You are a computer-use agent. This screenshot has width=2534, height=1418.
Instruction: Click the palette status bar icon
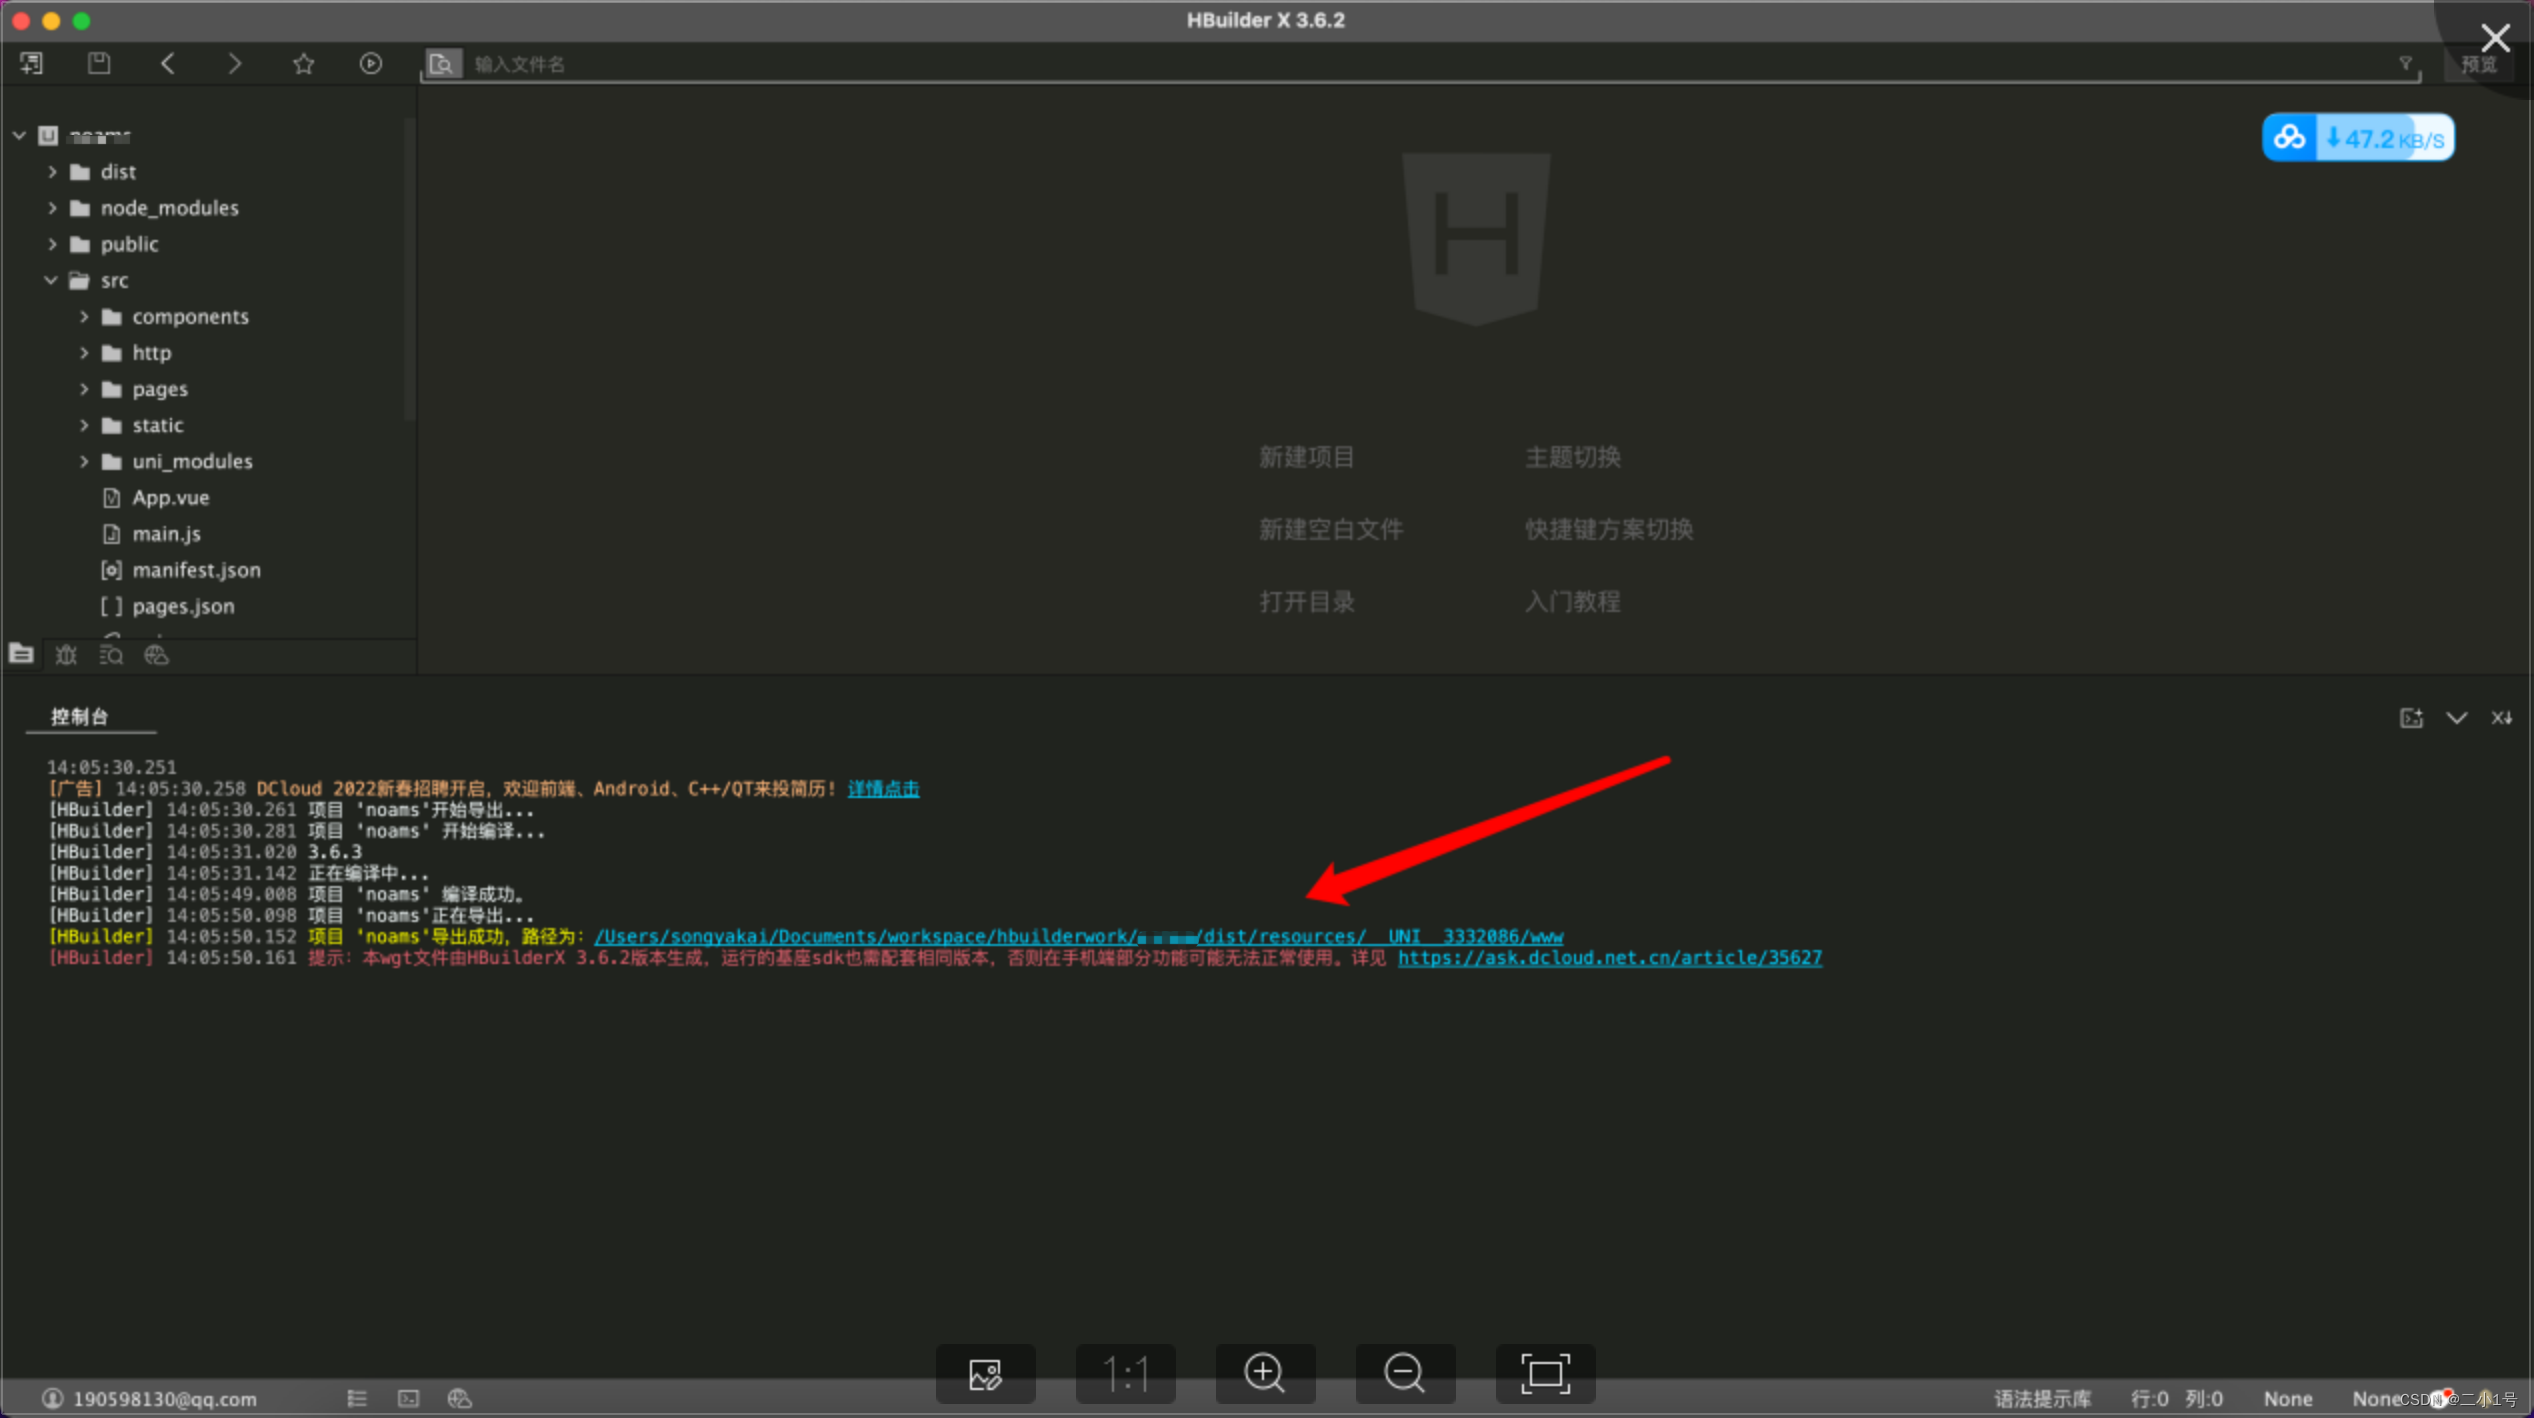[459, 1399]
